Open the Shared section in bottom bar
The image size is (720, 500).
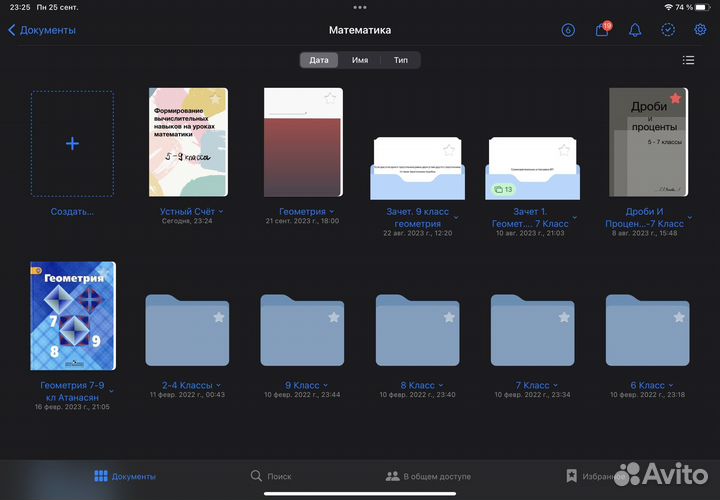(428, 476)
